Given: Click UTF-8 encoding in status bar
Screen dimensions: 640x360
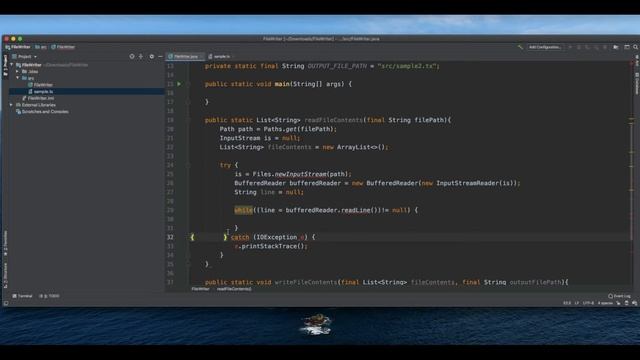Looking at the screenshot, I should (588, 303).
